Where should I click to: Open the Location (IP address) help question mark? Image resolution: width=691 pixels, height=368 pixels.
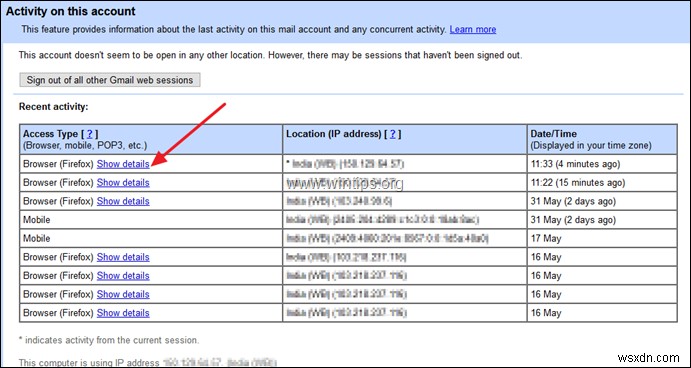(x=393, y=134)
